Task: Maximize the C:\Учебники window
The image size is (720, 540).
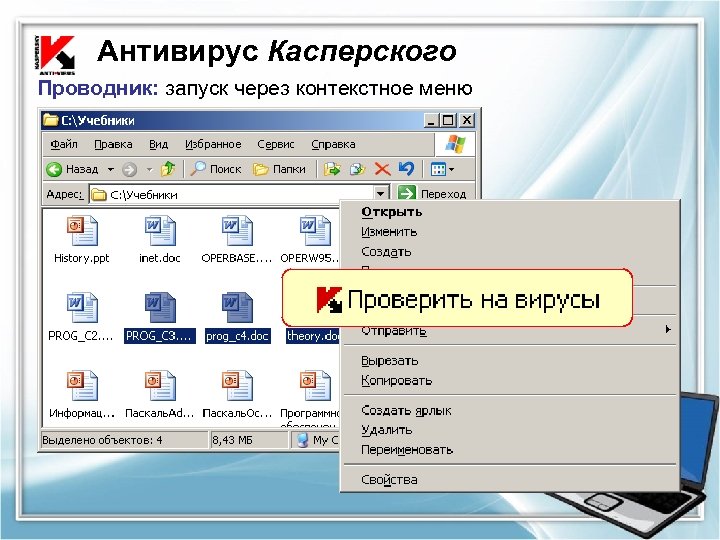Action: [x=447, y=120]
